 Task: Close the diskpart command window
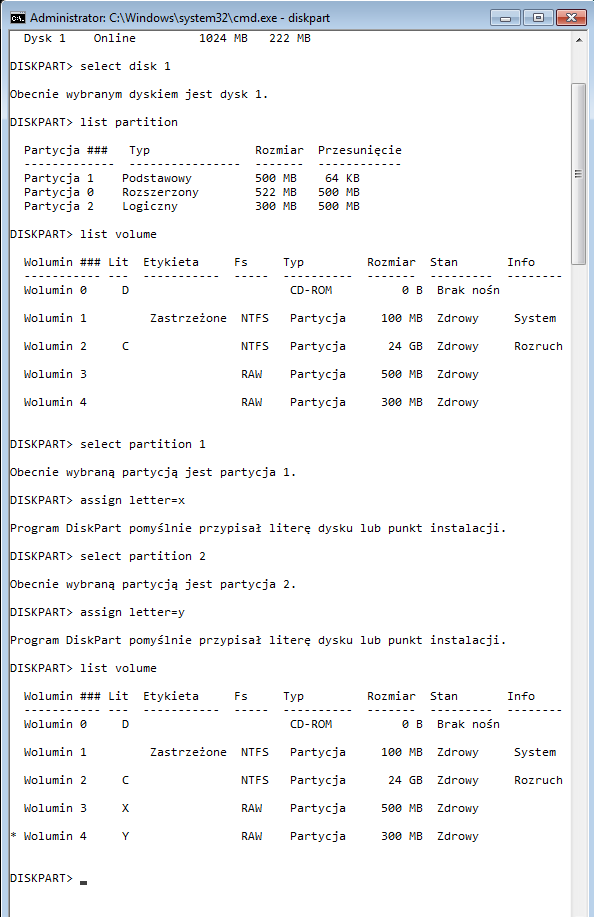click(x=571, y=18)
